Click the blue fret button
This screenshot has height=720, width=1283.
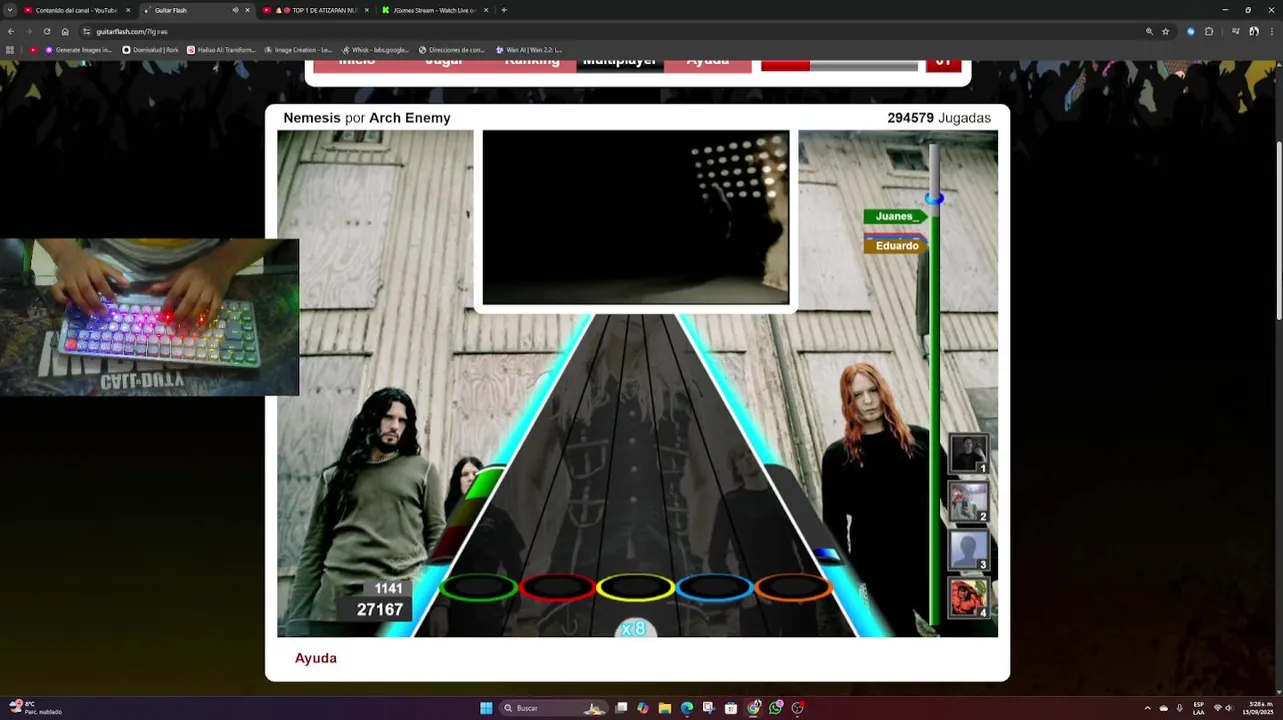point(714,588)
